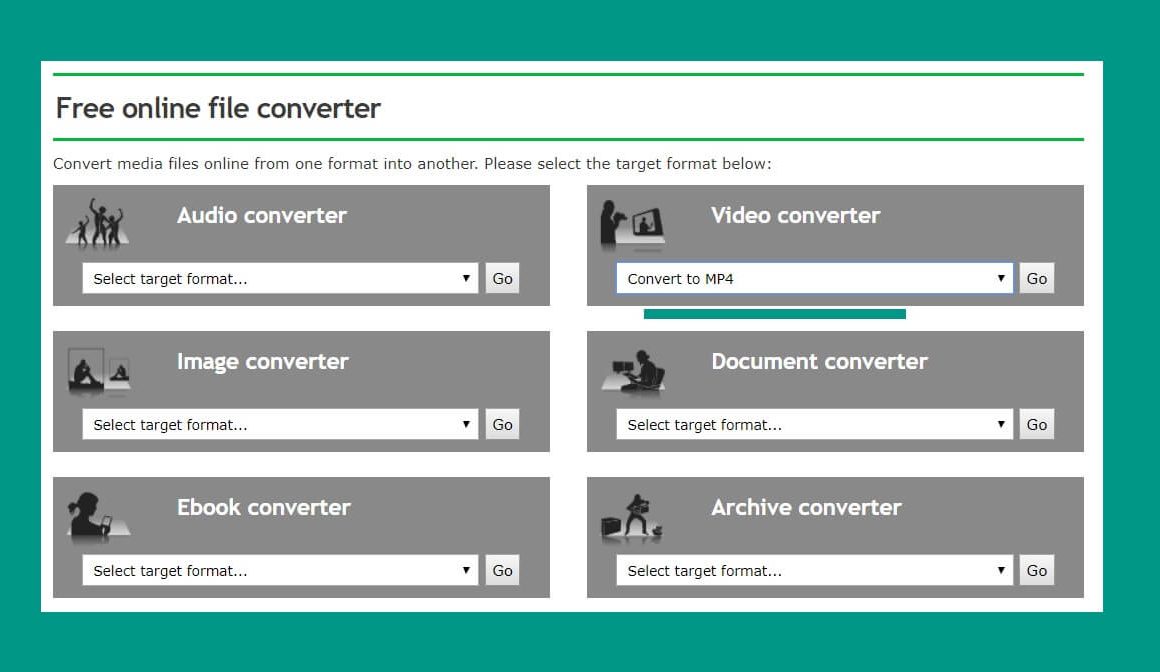1160x672 pixels.
Task: Click the Archive converter heading
Action: click(x=806, y=507)
